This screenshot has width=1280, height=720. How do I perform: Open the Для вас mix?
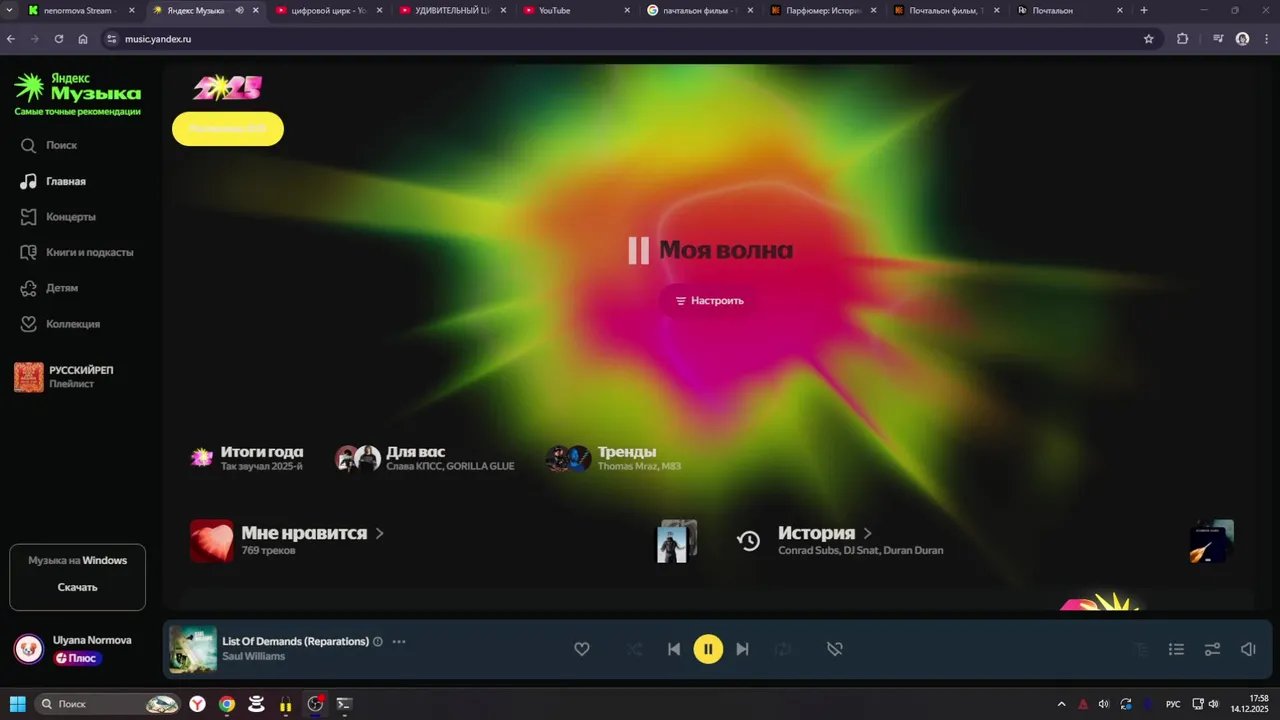point(425,458)
